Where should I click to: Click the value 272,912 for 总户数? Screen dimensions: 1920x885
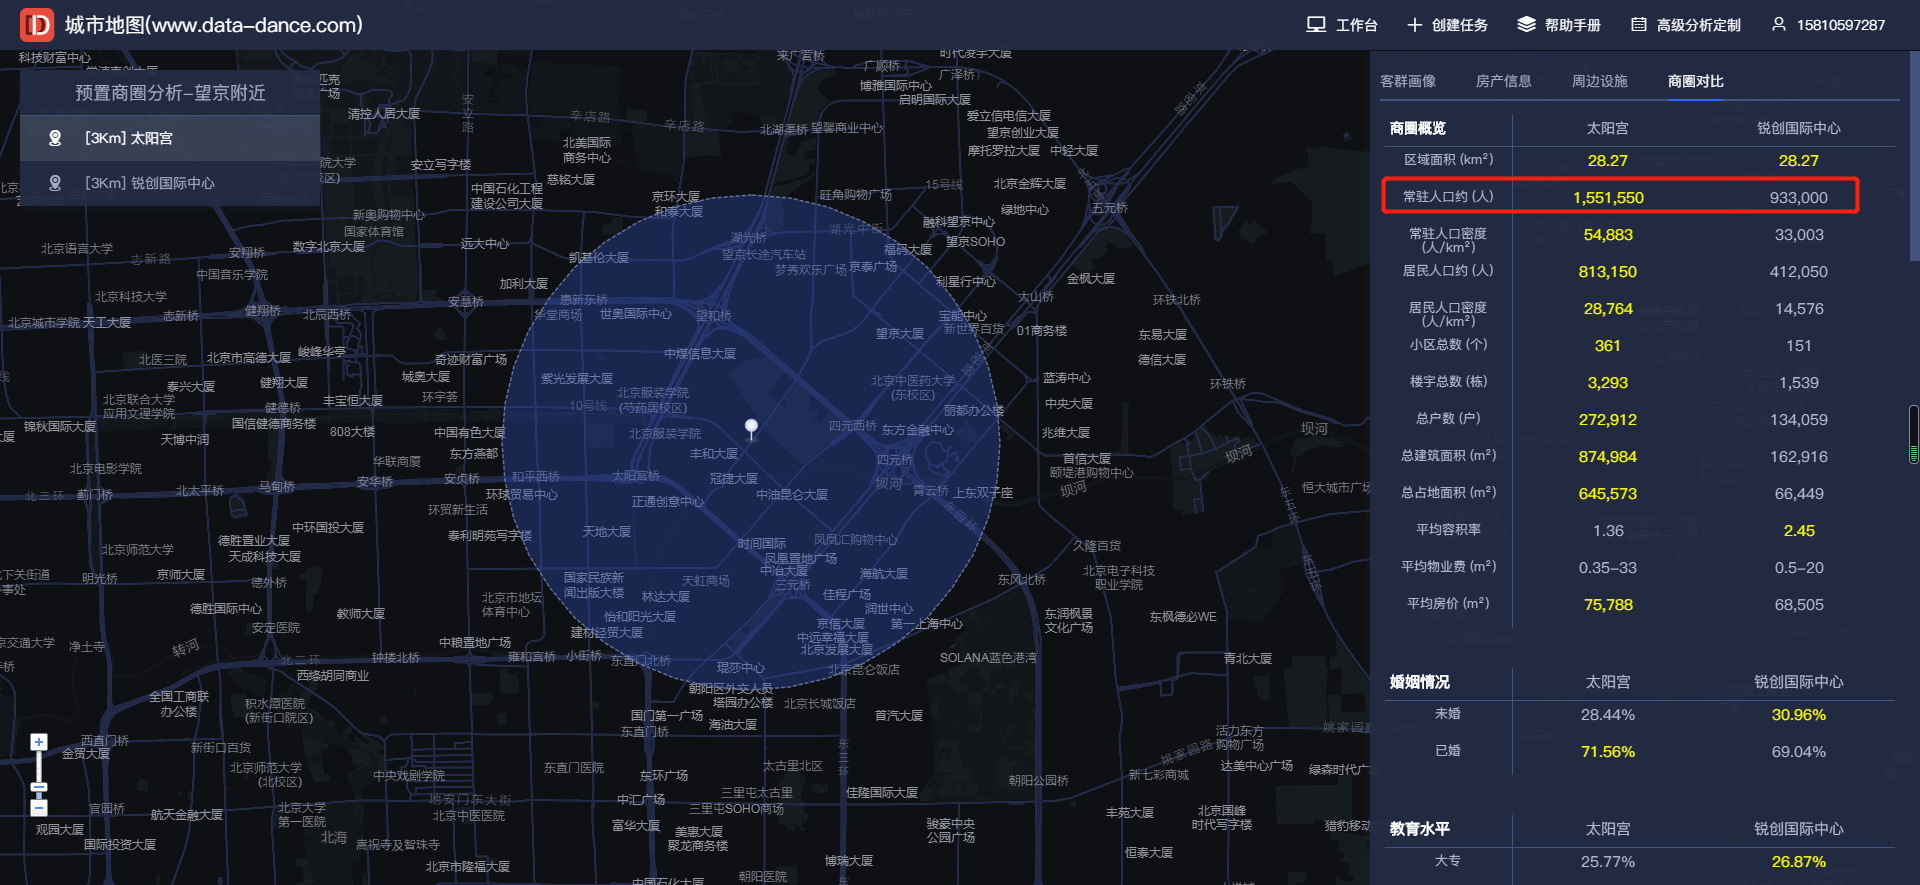(1608, 420)
